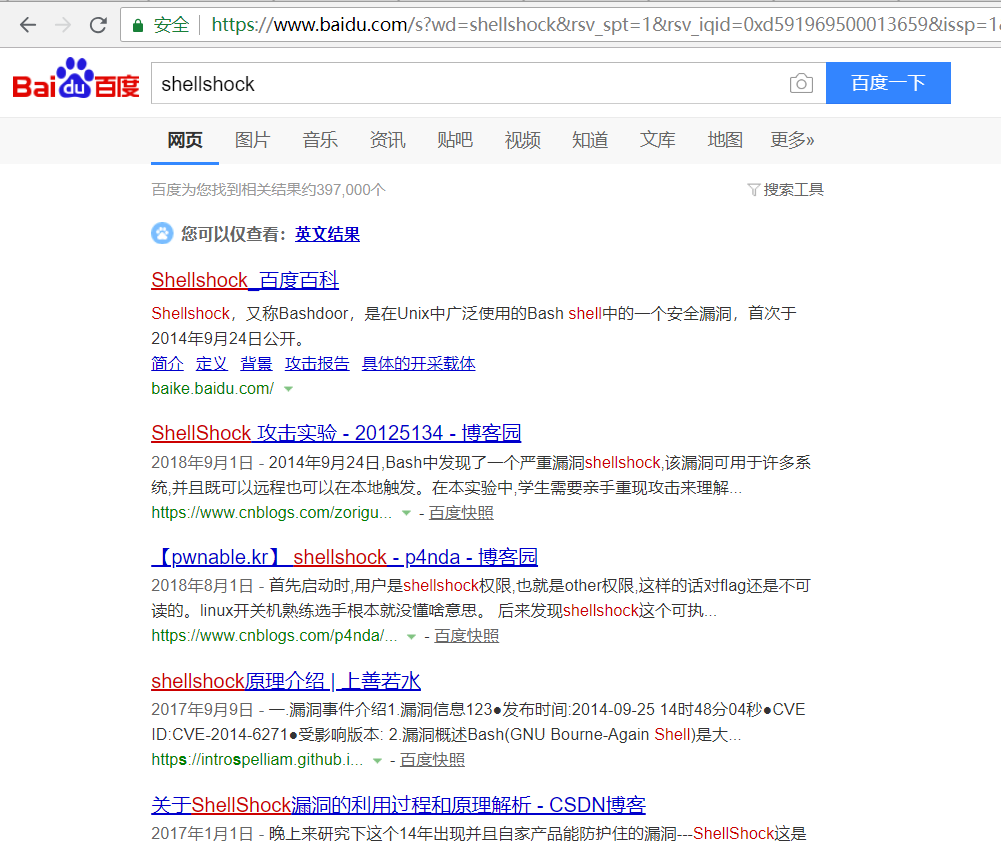
Task: Open 百度快照 for the zorigu result
Action: tap(461, 513)
